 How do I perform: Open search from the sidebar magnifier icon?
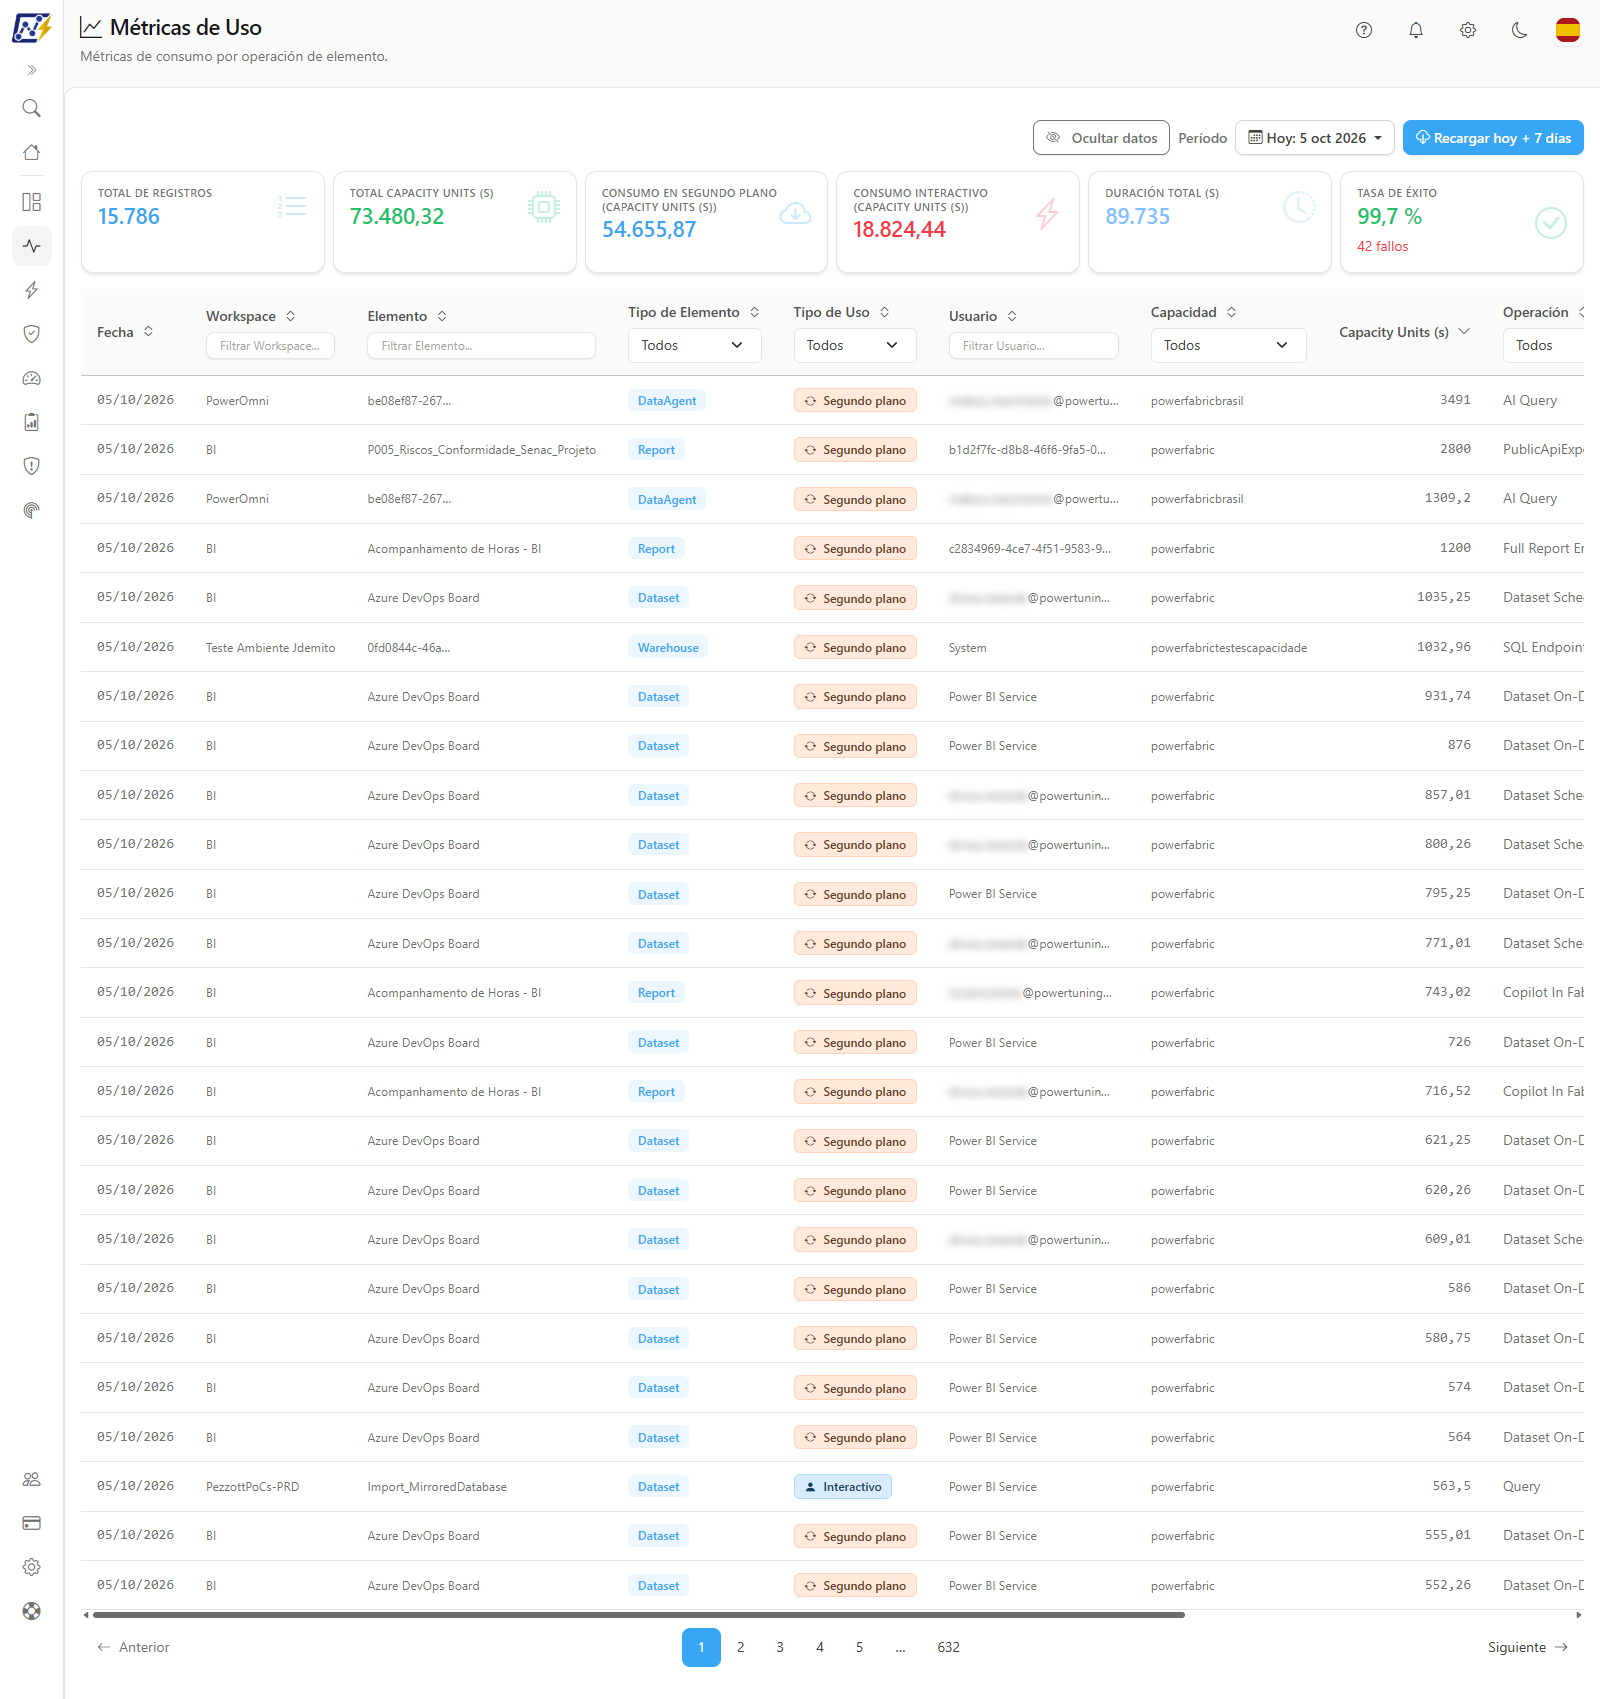pos(31,108)
